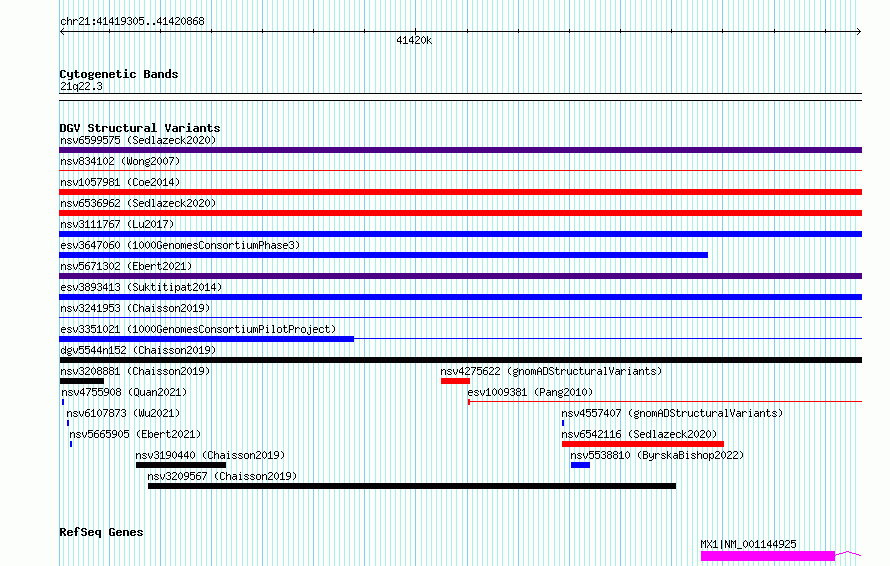This screenshot has width=890, height=566.
Task: Open the nsv4755908 (Quan2021) label
Action: pos(124,392)
